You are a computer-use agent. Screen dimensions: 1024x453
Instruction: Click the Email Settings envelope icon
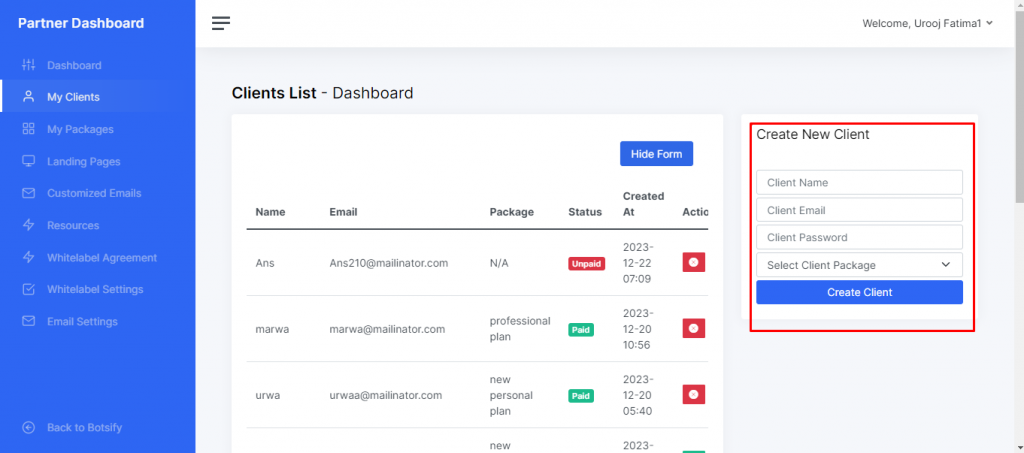(28, 321)
